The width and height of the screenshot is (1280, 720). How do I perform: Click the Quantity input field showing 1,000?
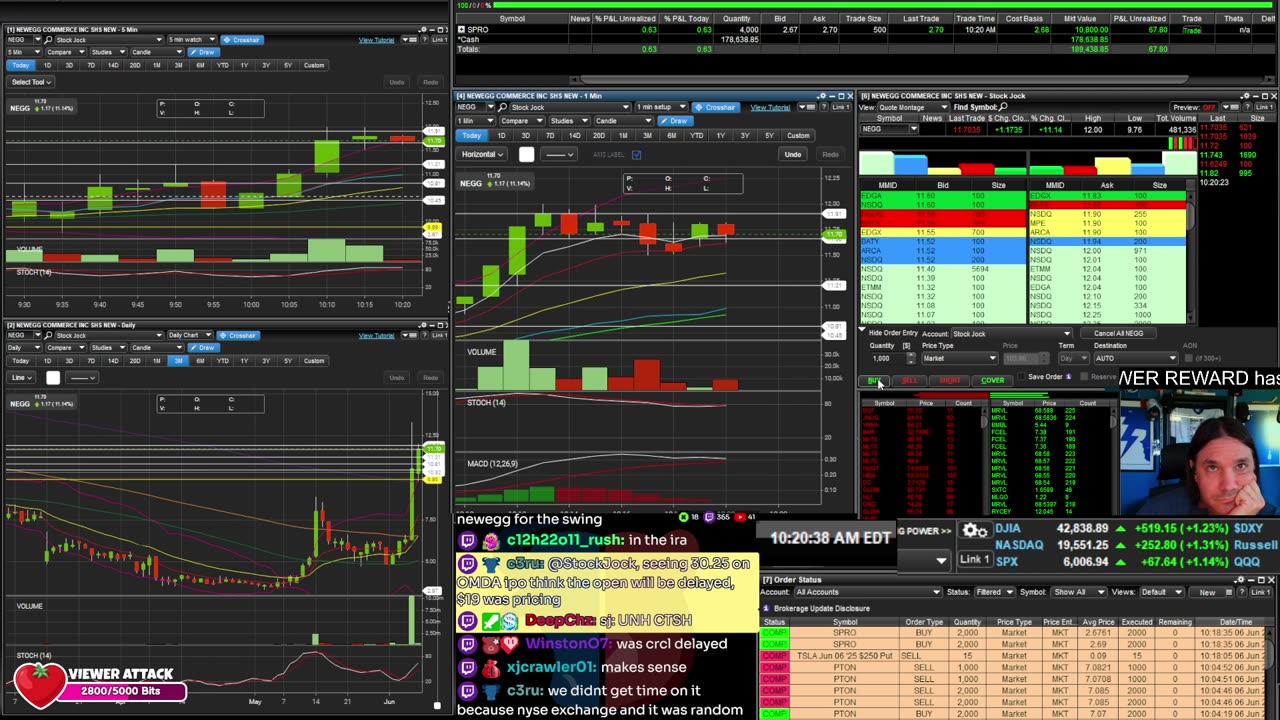pos(885,358)
